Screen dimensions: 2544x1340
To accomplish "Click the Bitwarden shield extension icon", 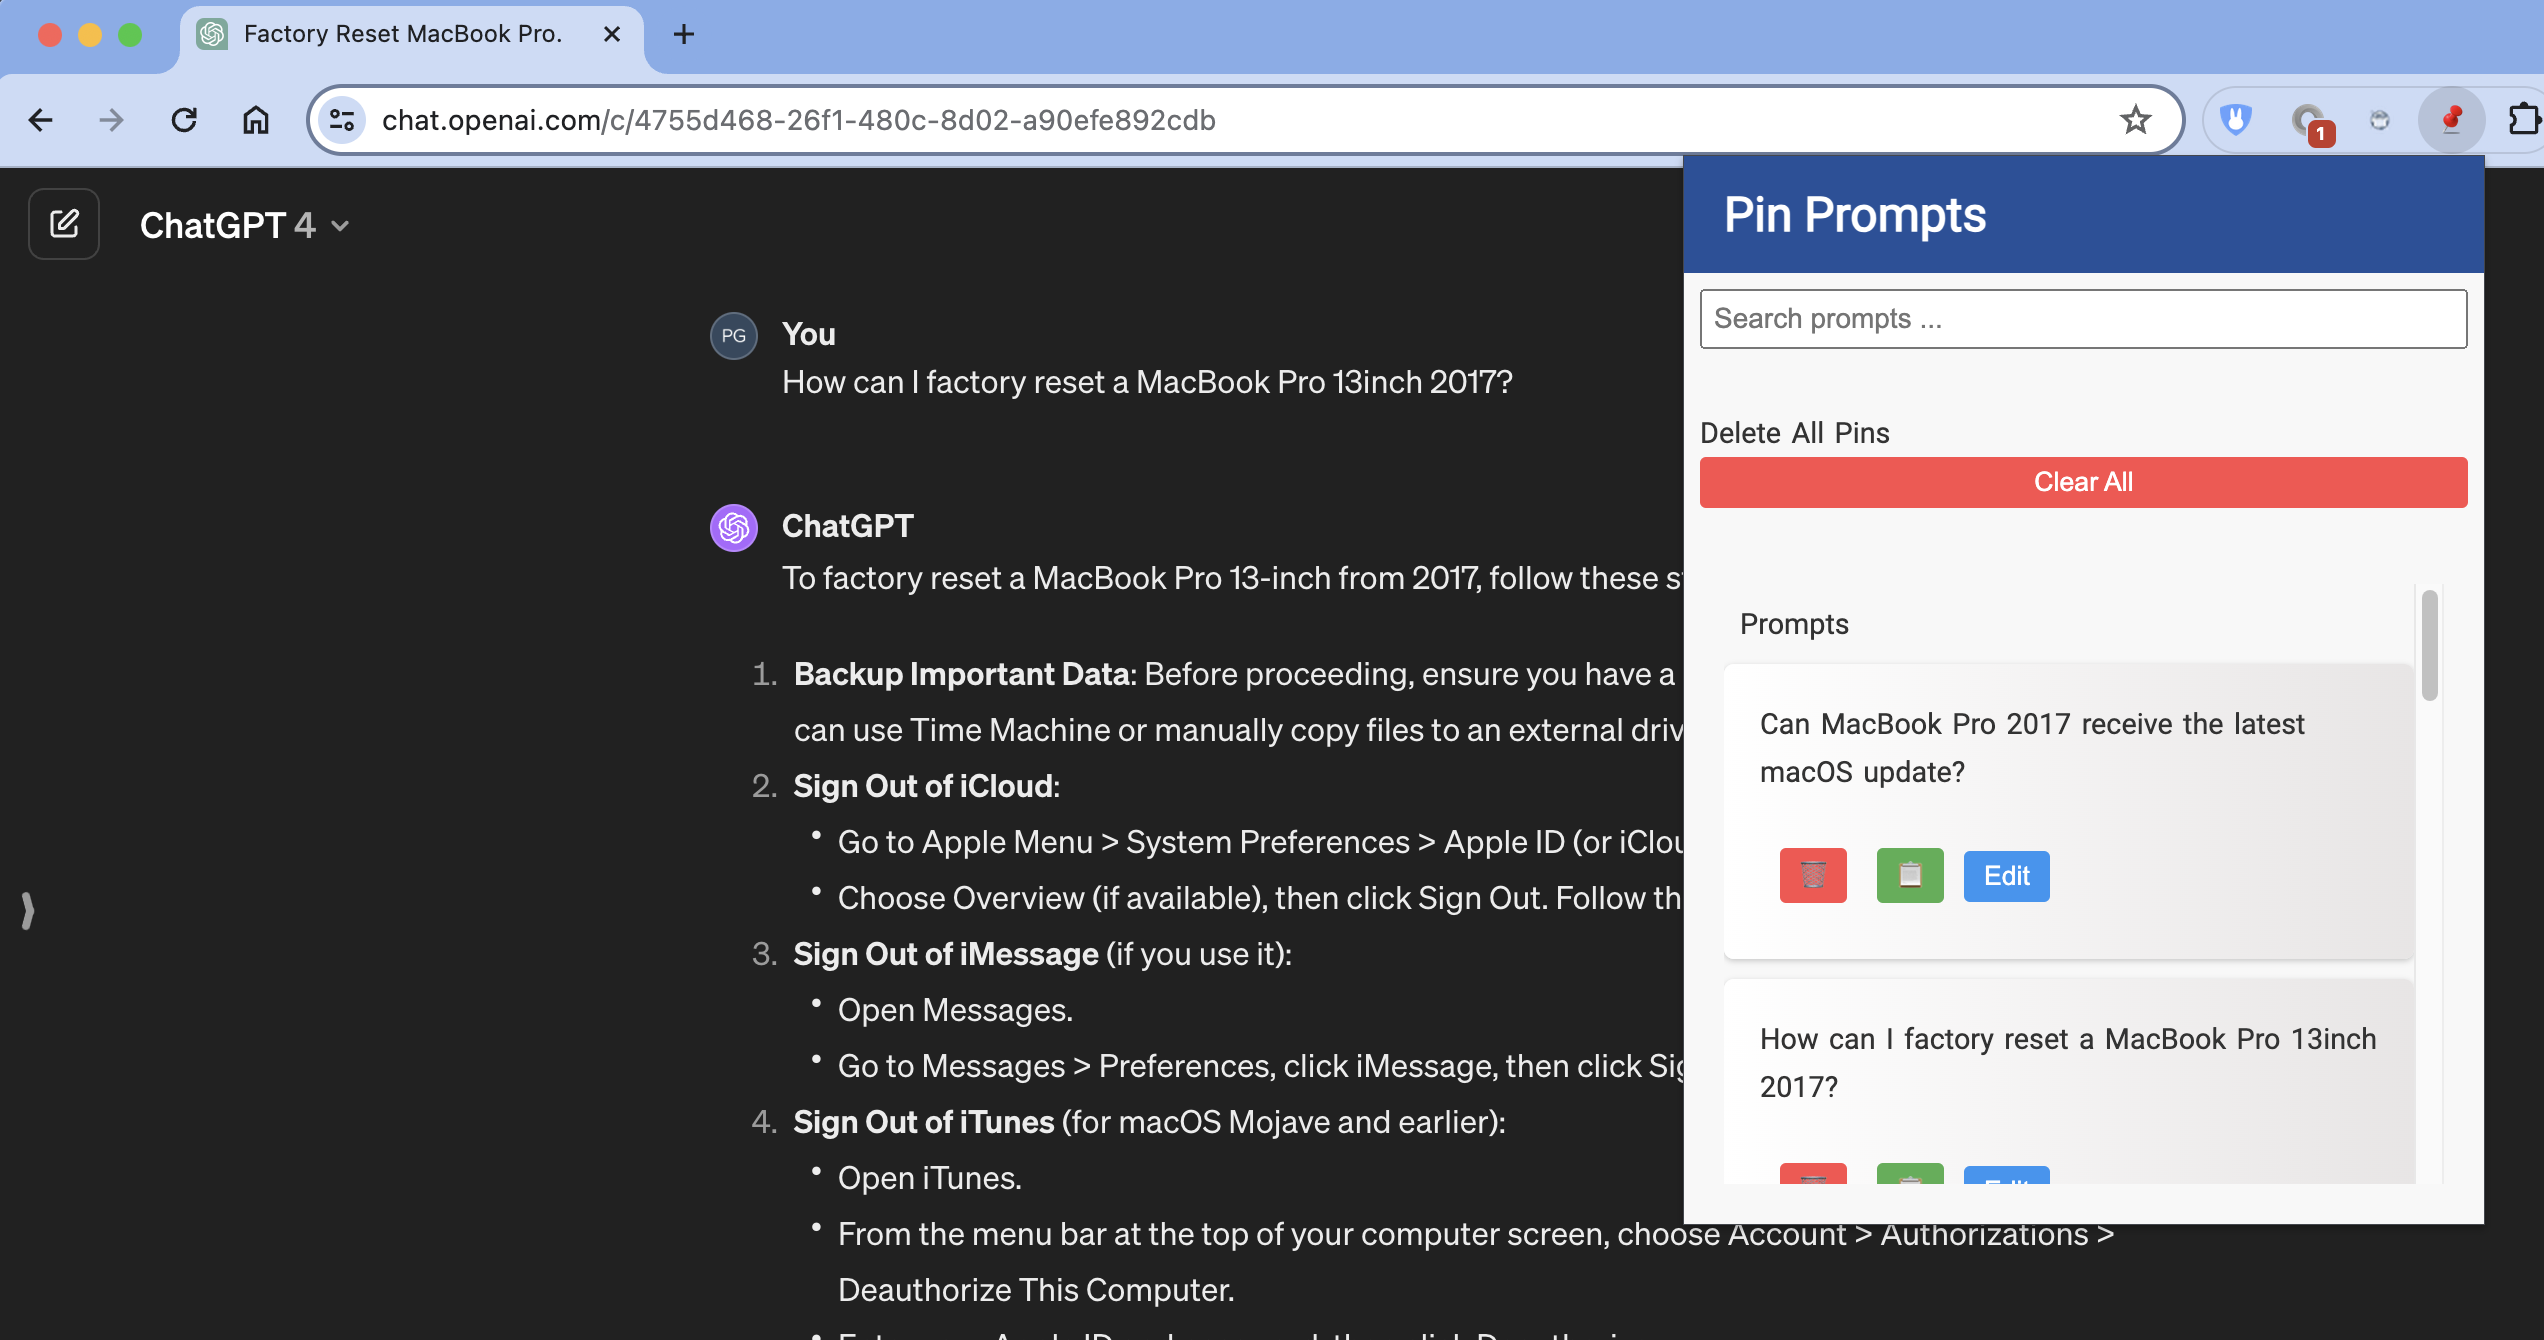I will point(2236,120).
